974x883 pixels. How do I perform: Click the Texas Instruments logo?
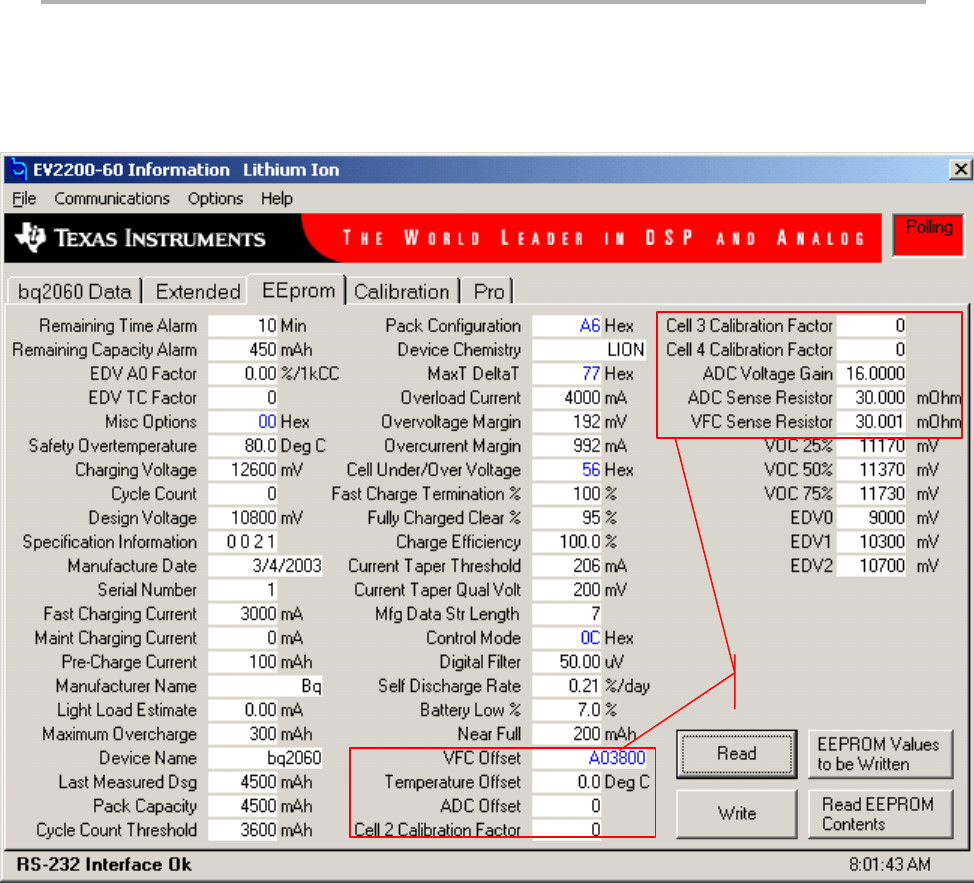coord(142,238)
